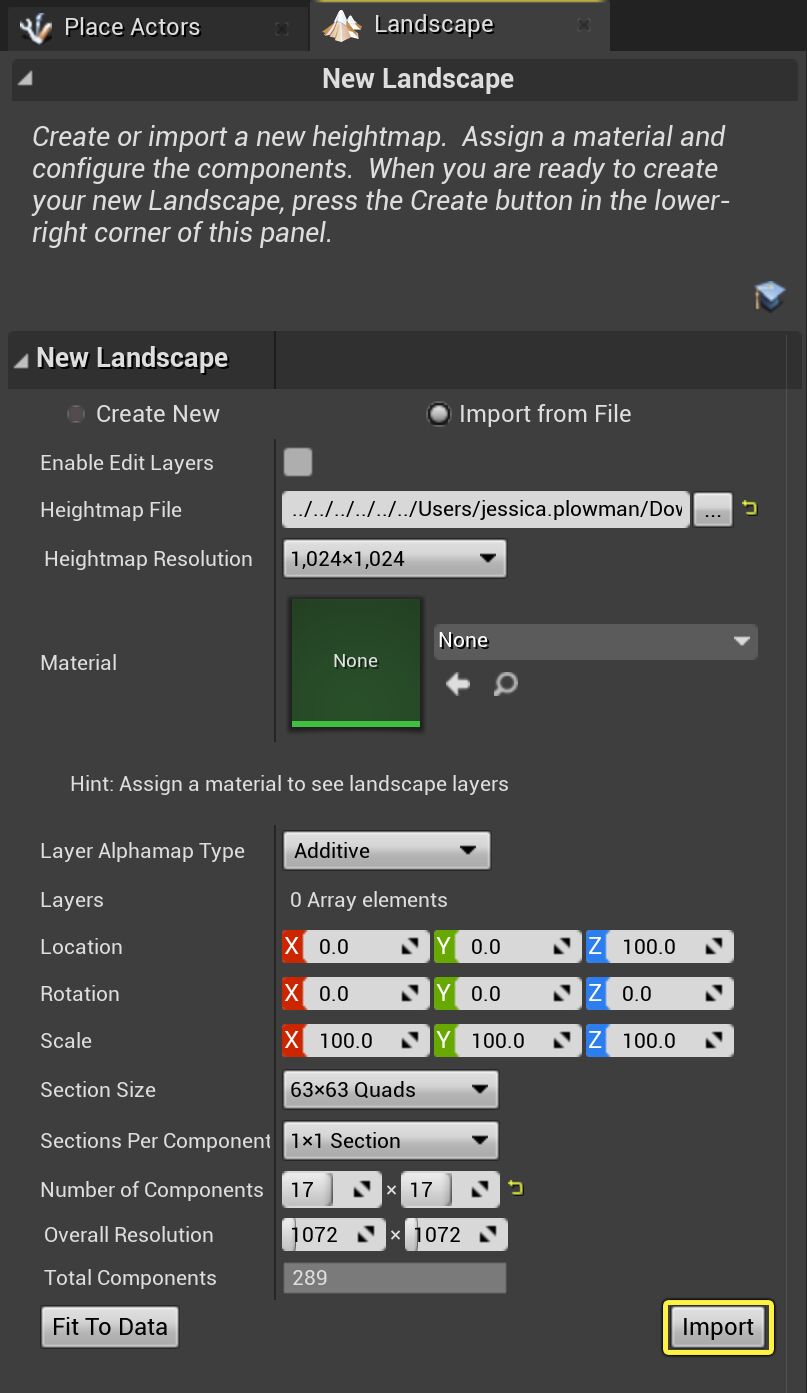Click the Fit To Data button
Viewport: 807px width, 1393px height.
pos(109,1326)
